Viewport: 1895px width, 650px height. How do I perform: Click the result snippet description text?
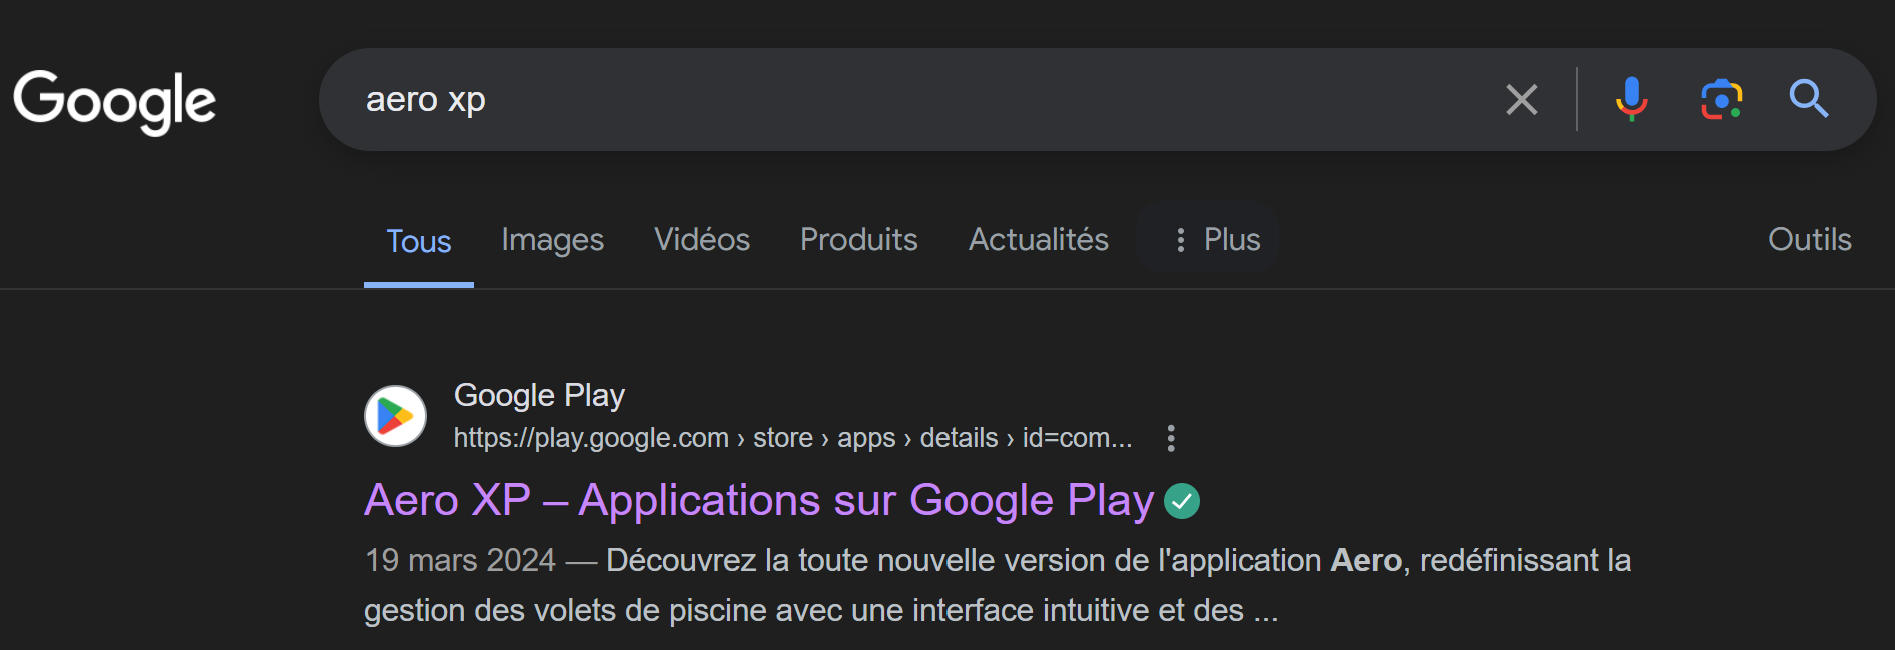[x=996, y=585]
